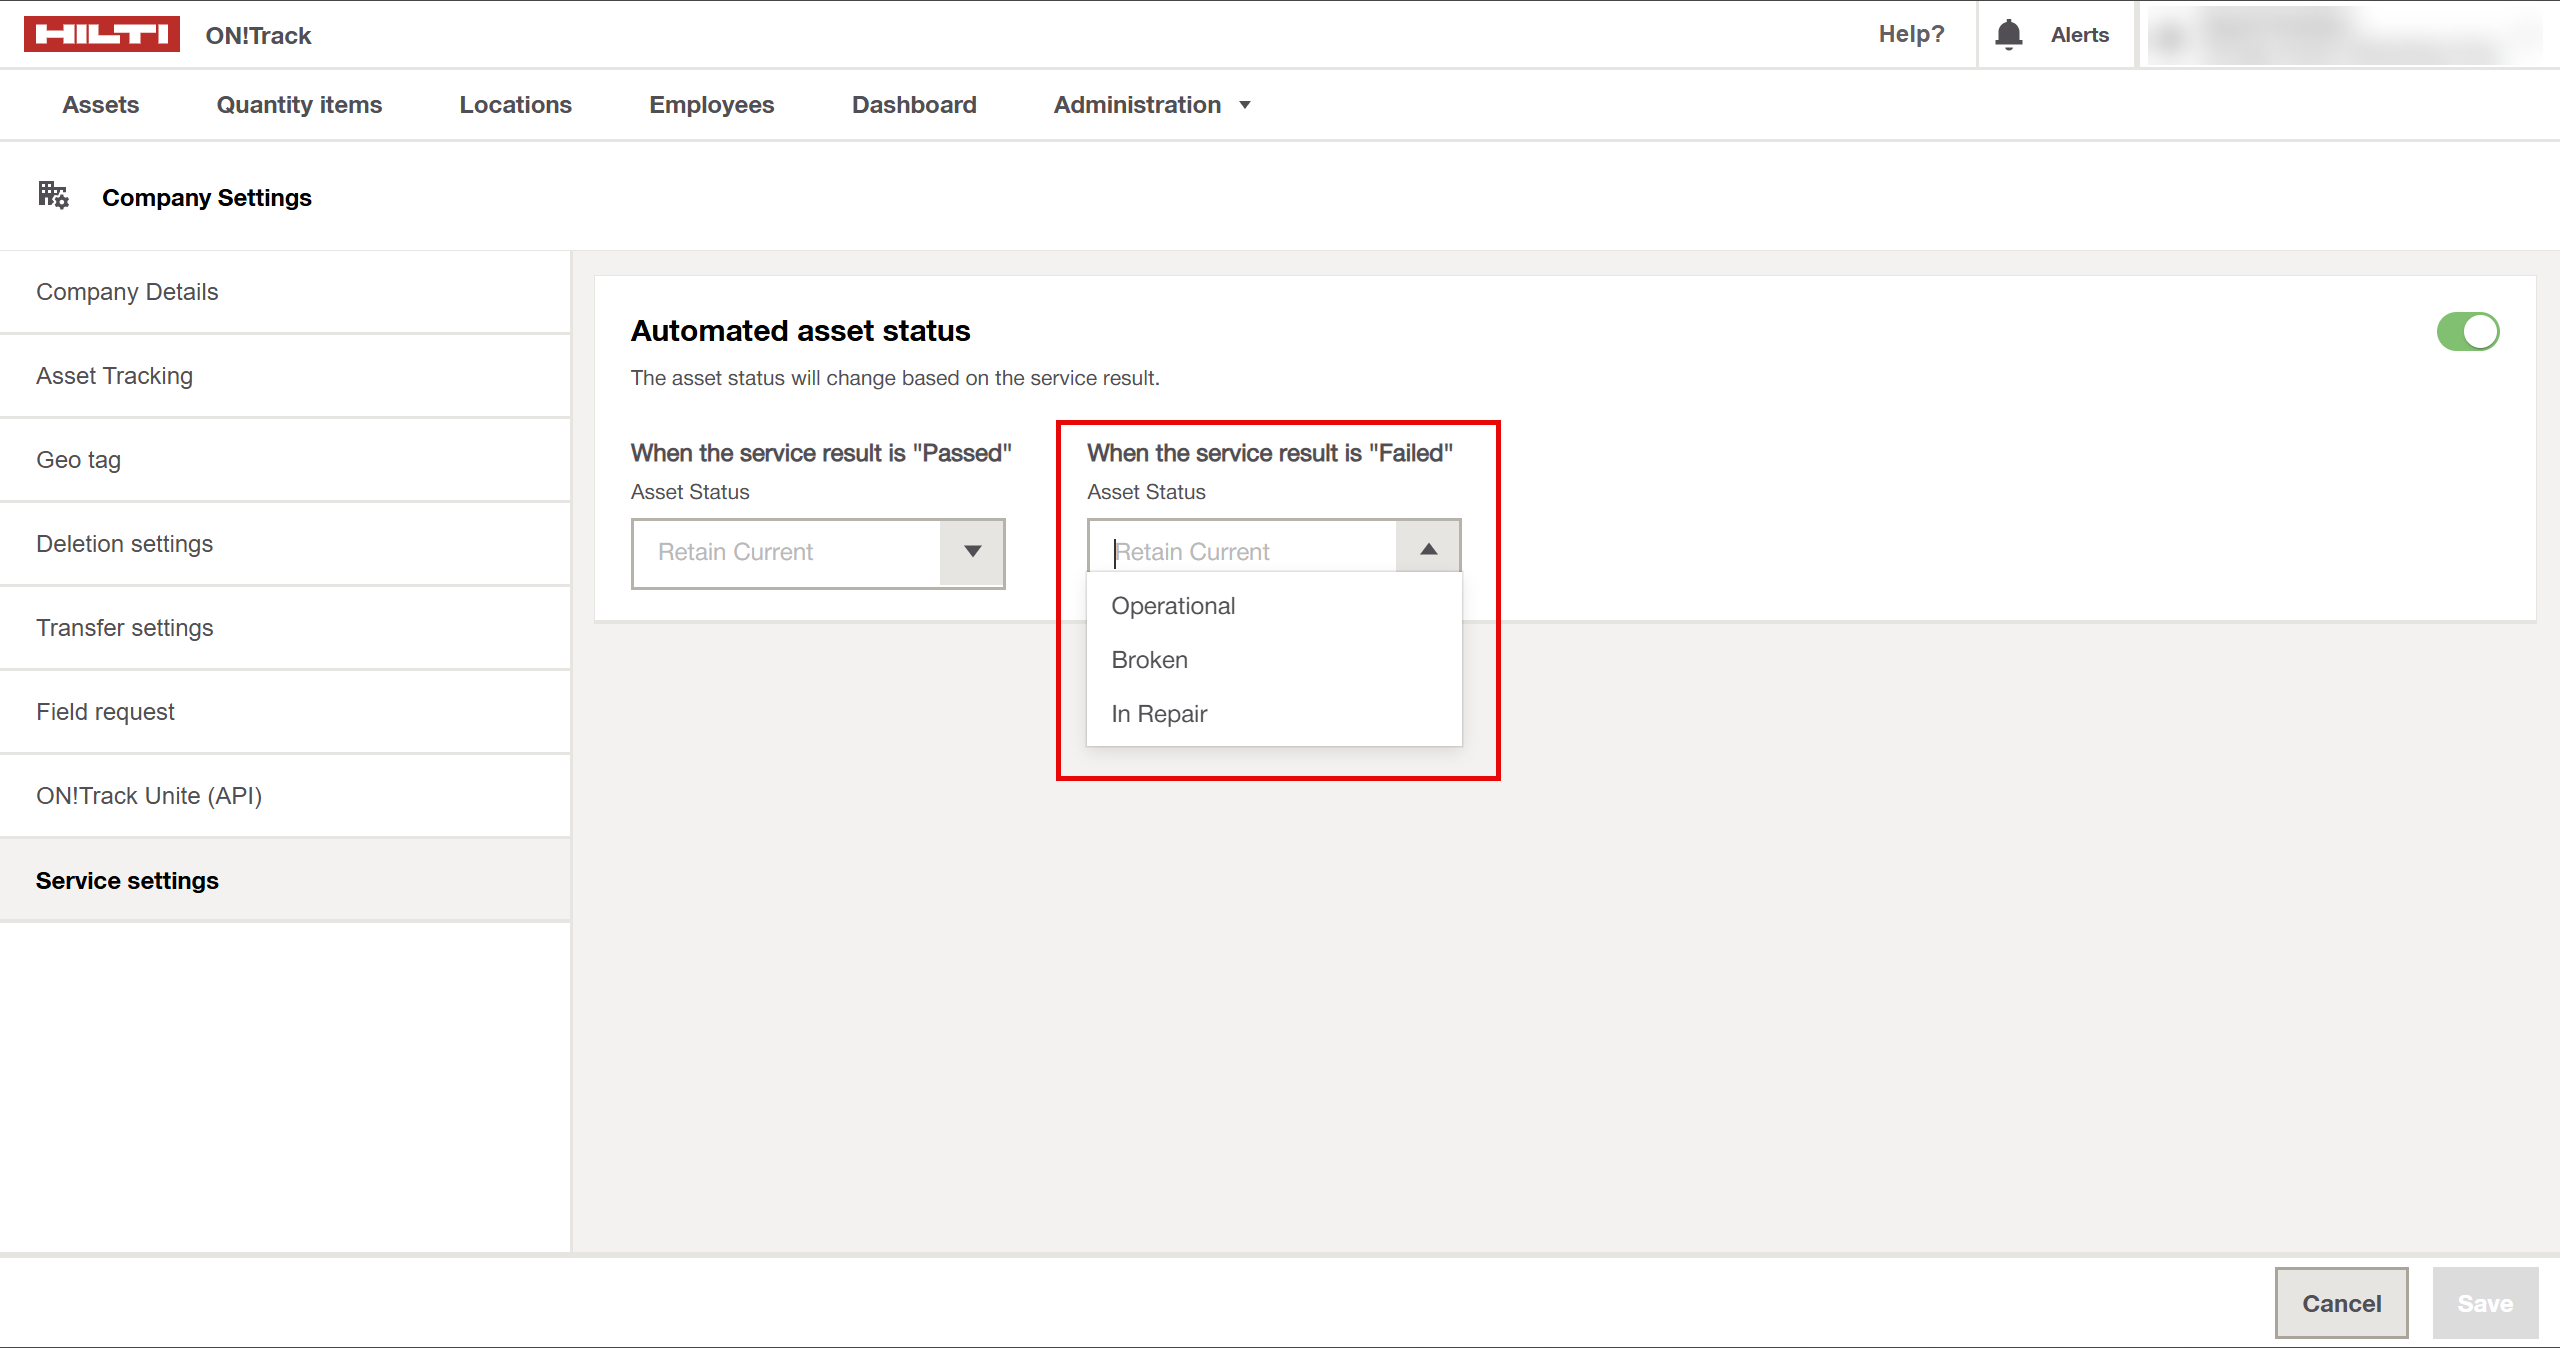Viewport: 2560px width, 1348px height.
Task: Click the Alerts bell icon
Action: 2008,35
